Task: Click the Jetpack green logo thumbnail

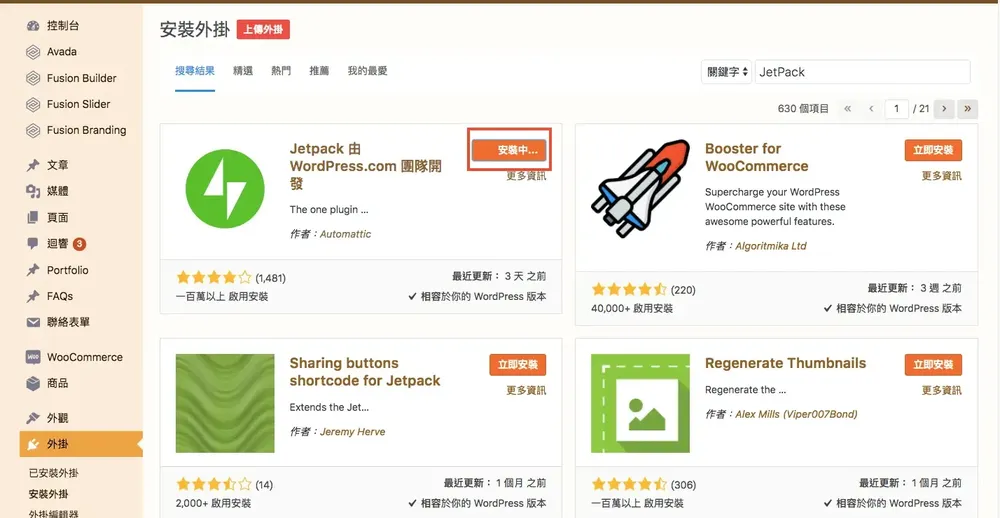Action: 225,189
